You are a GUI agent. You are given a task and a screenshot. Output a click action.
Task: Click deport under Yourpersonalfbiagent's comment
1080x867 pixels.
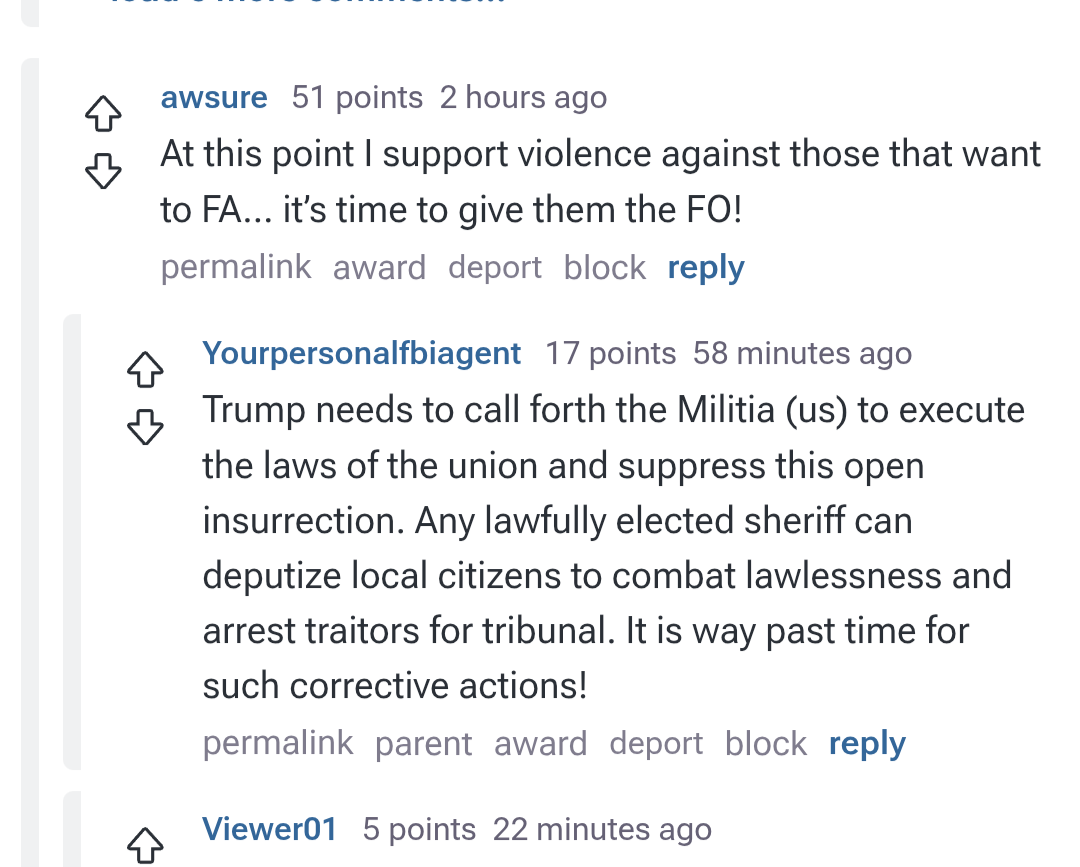(656, 744)
